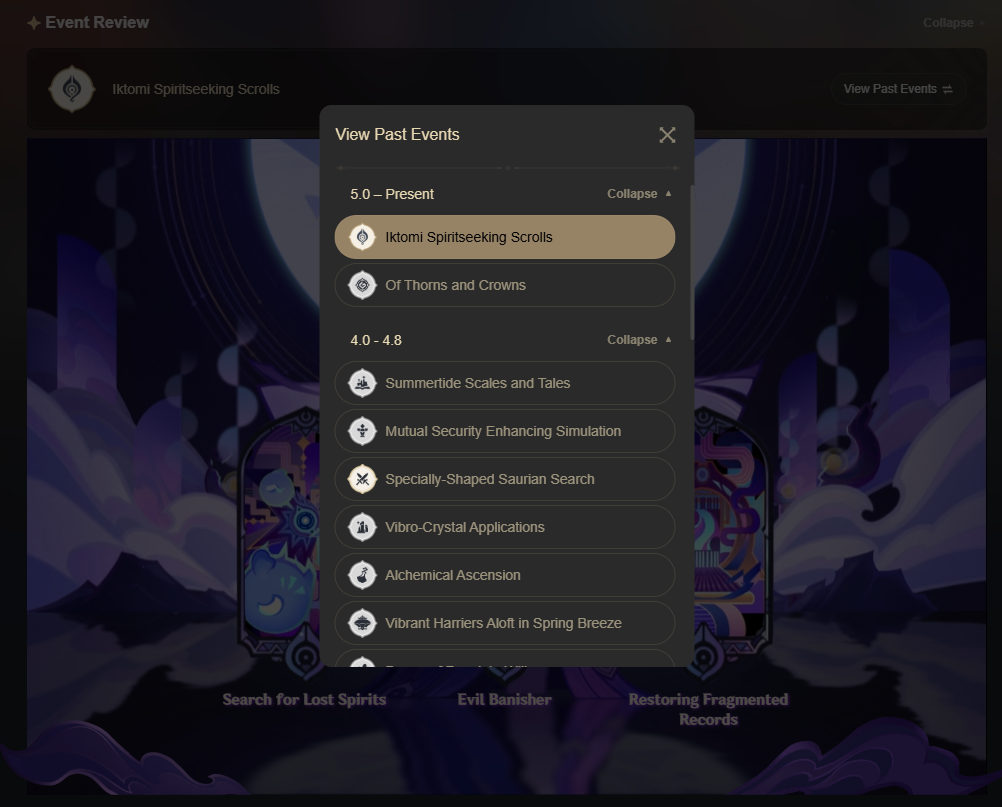Click the Of Thorns and Crowns icon

coord(362,285)
